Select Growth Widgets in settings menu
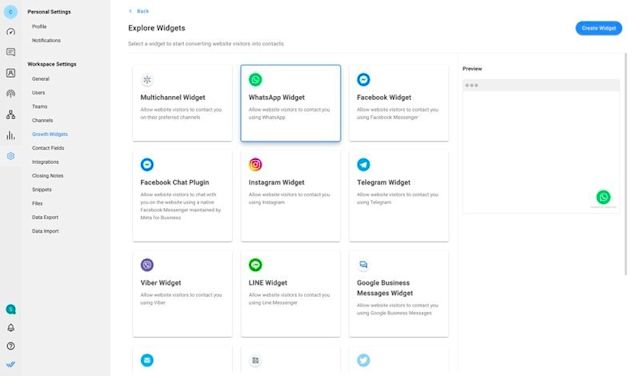 tap(50, 134)
